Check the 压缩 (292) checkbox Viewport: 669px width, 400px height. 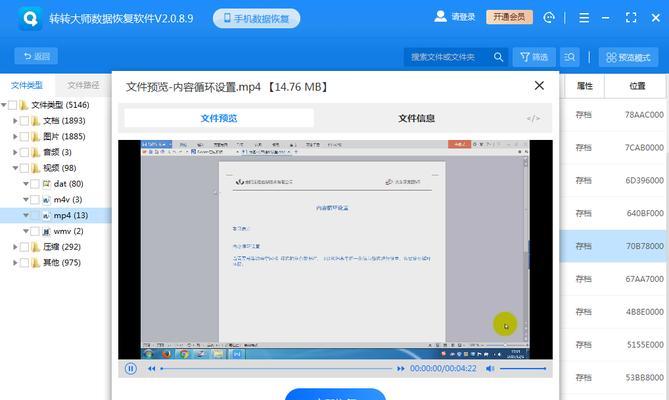(25, 247)
